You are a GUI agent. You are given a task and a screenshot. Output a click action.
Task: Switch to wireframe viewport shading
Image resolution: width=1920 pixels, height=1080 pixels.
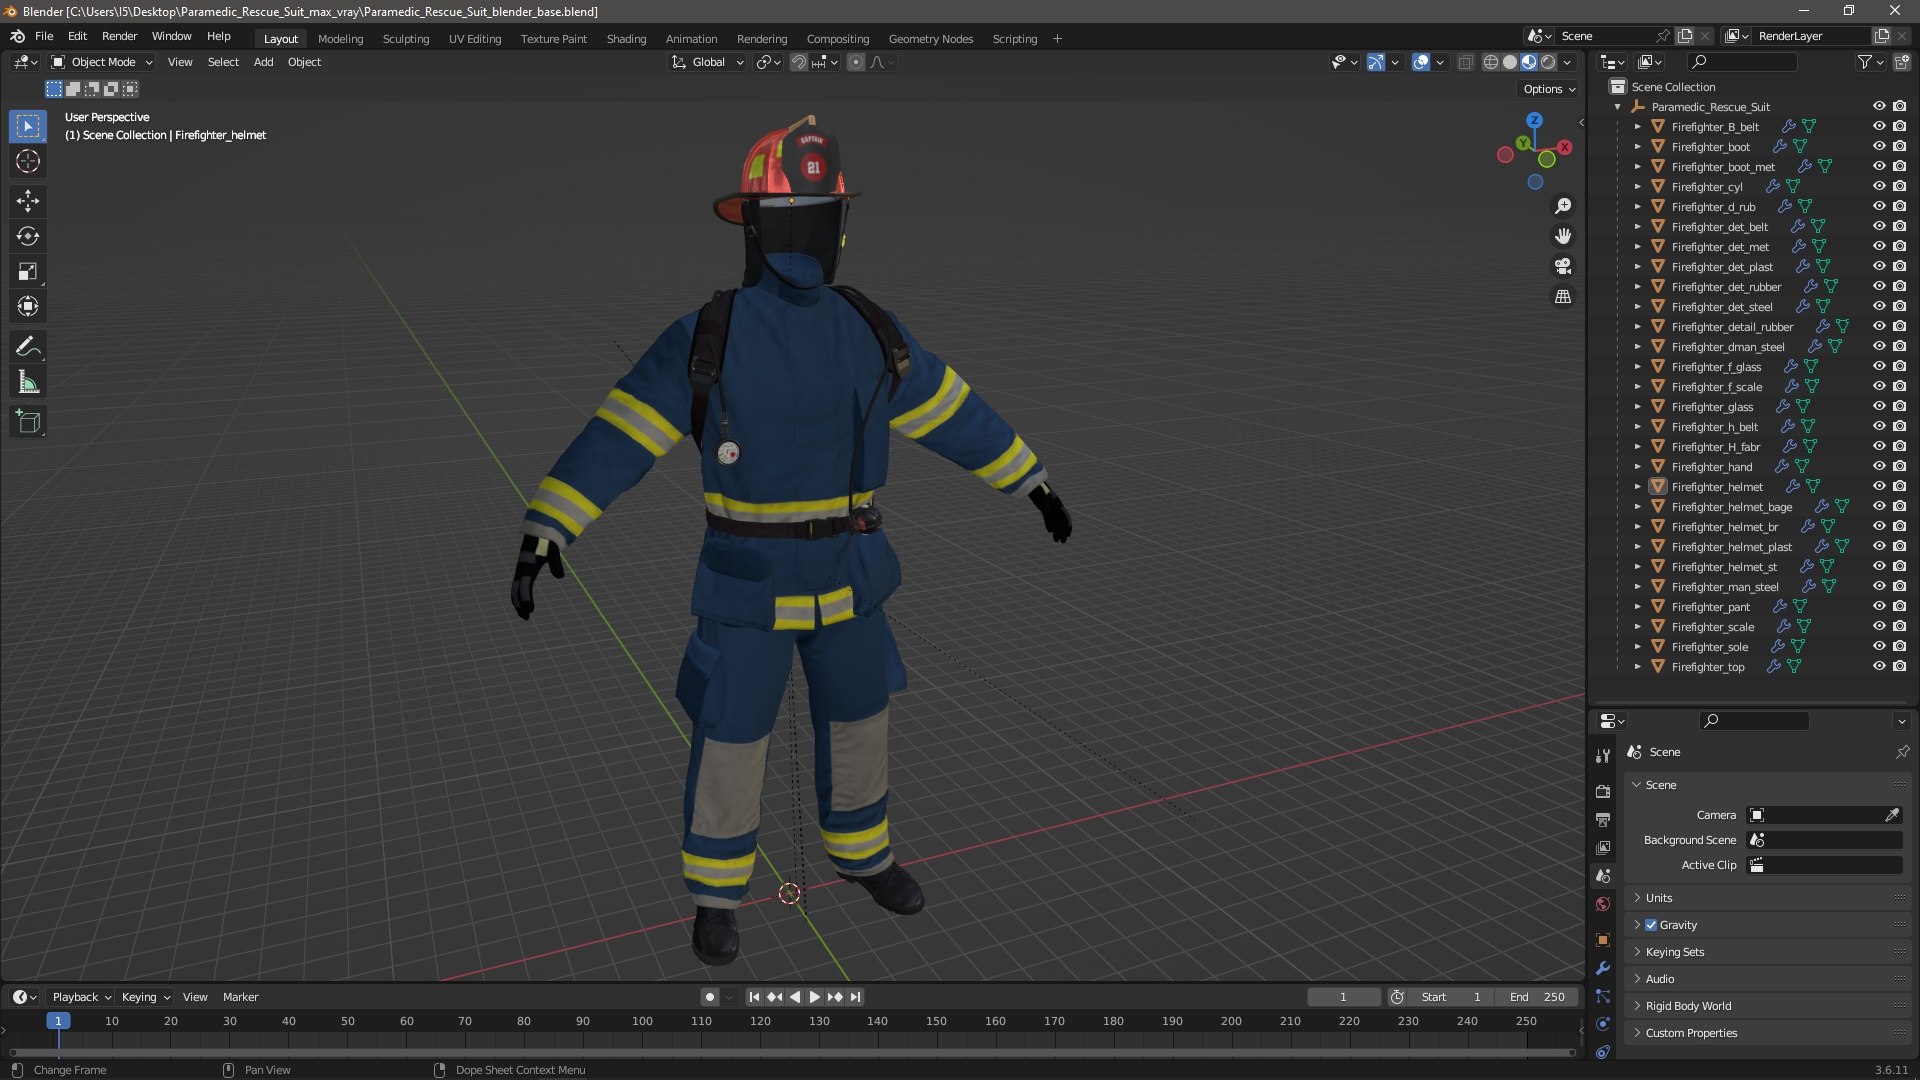coord(1490,62)
